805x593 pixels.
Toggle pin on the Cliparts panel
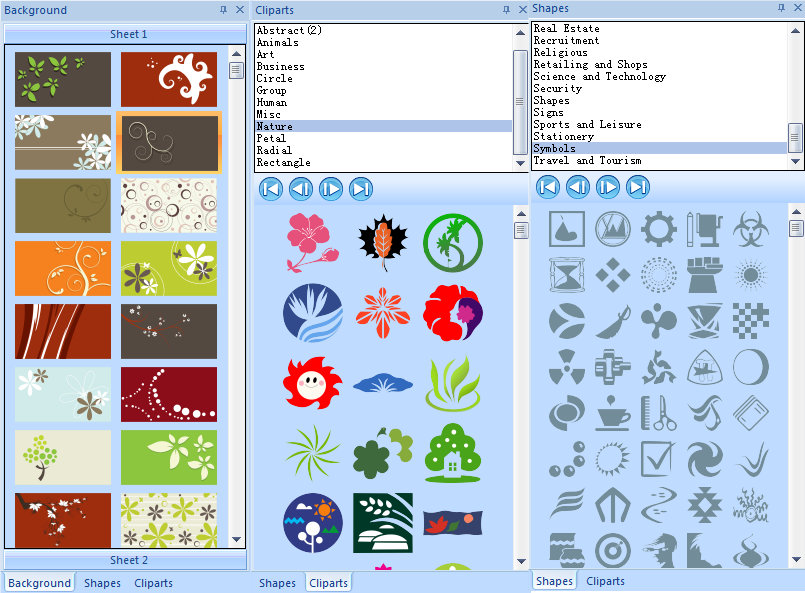tap(506, 10)
